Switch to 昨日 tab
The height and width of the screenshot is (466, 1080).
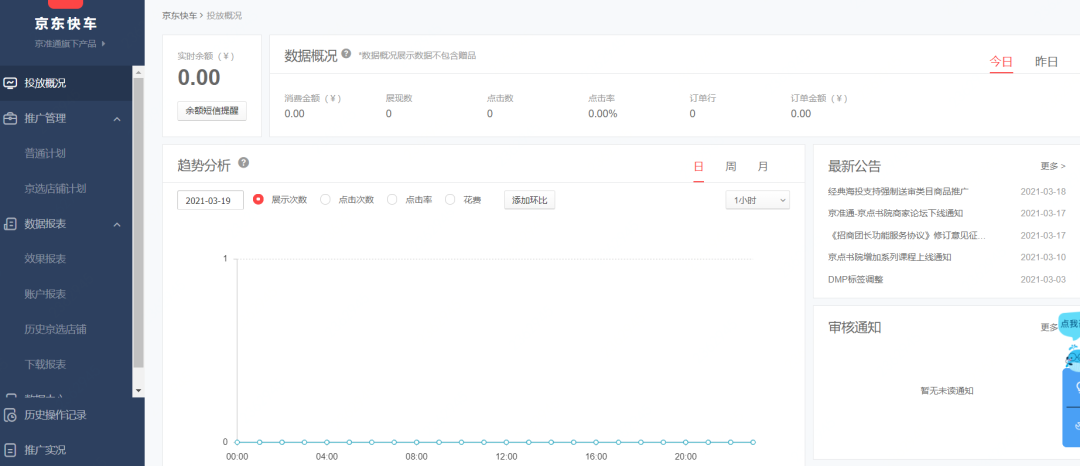(x=1046, y=62)
